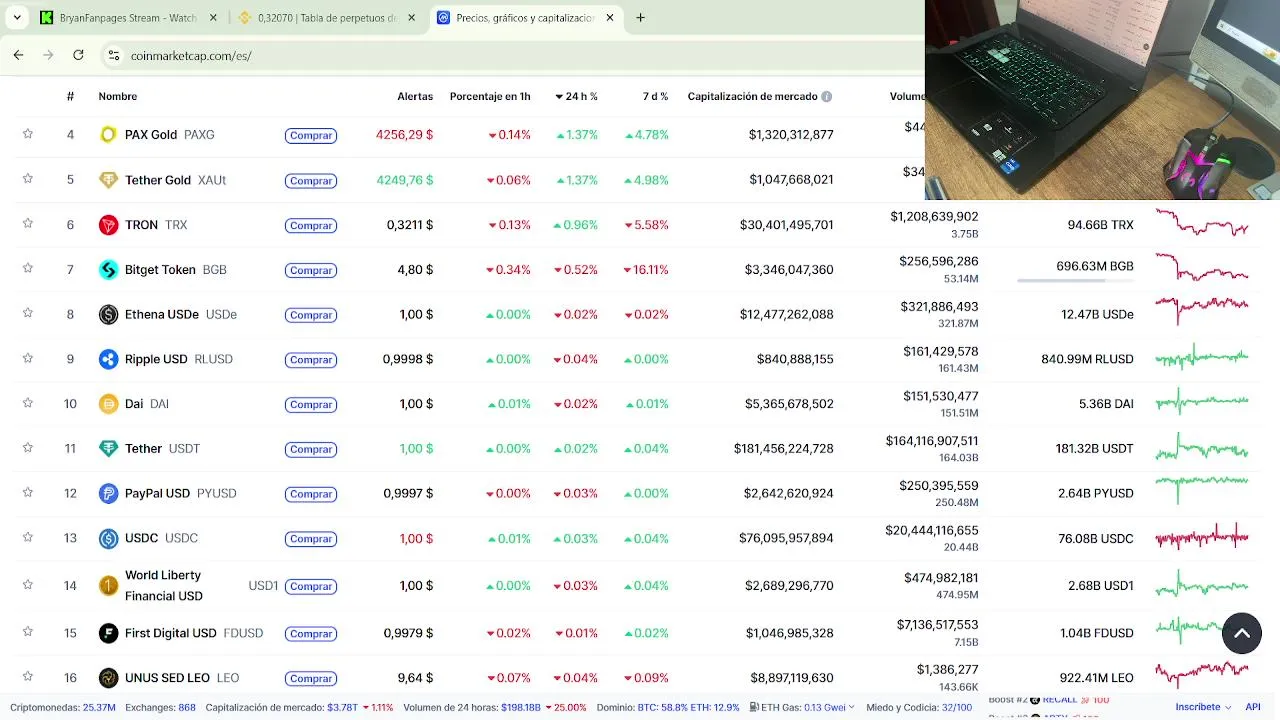Open World Liberty Financial USD logo

[108, 586]
